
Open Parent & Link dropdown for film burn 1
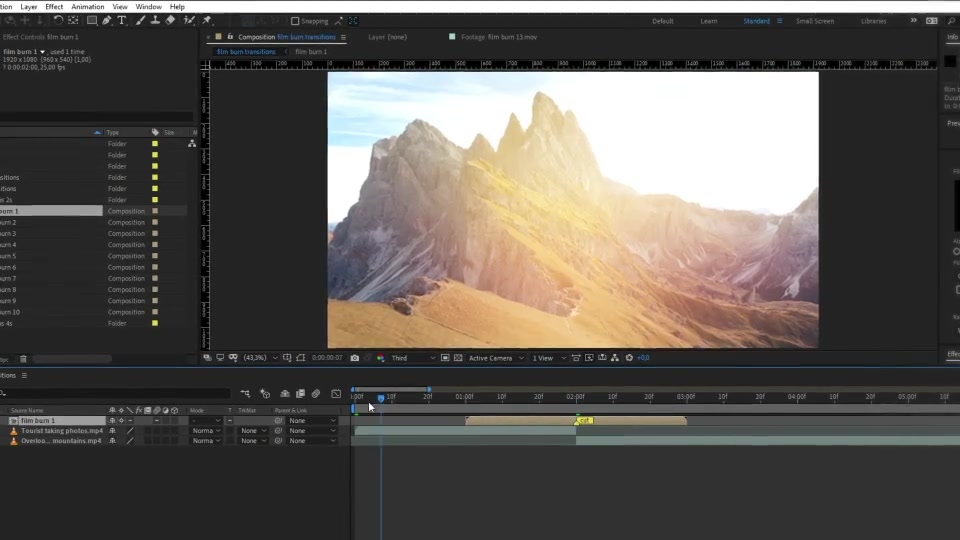click(x=312, y=421)
